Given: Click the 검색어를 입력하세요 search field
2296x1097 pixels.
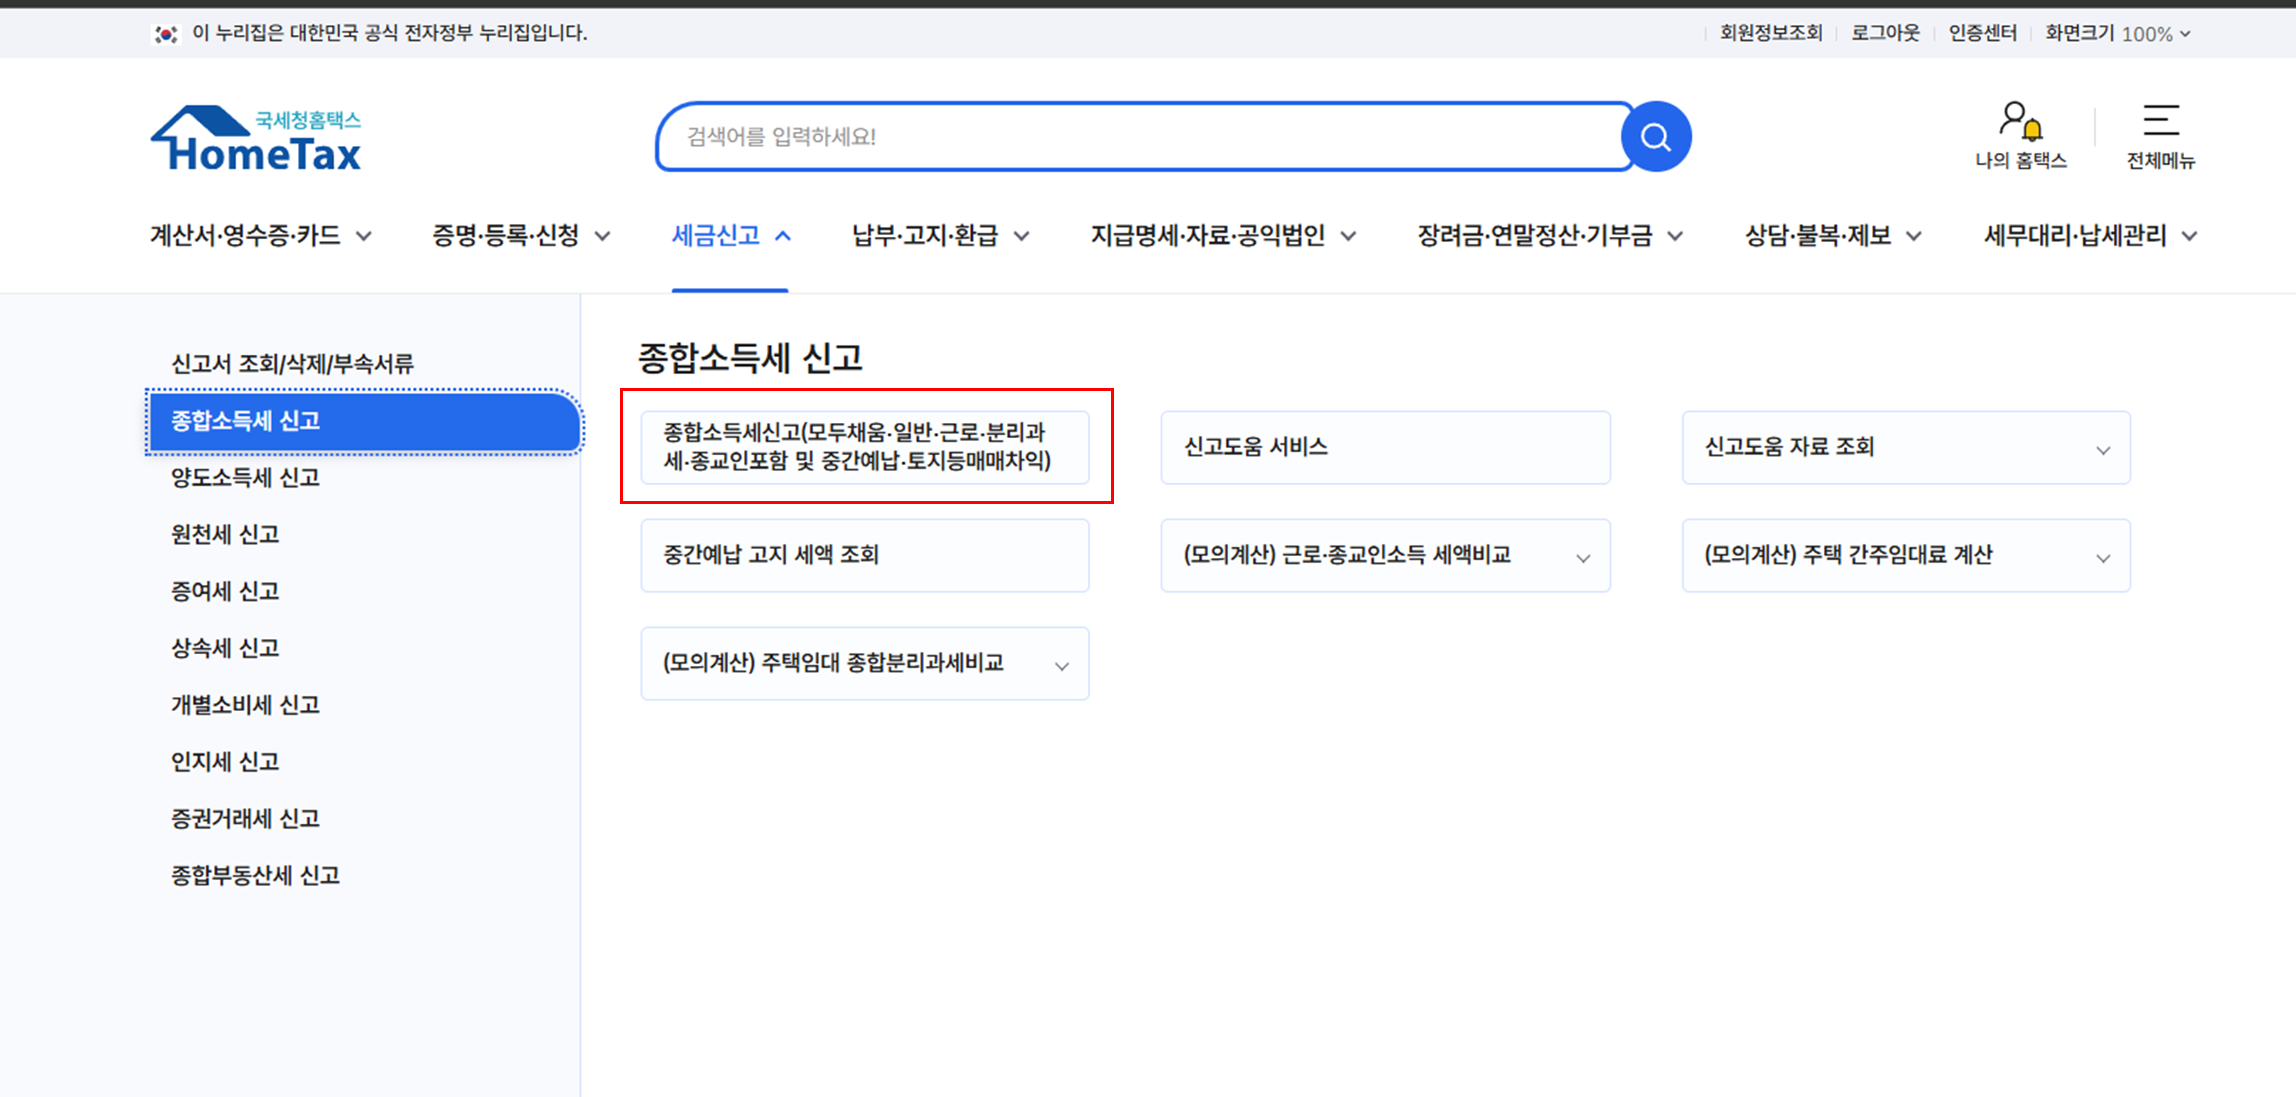Looking at the screenshot, I should pyautogui.click(x=1140, y=137).
